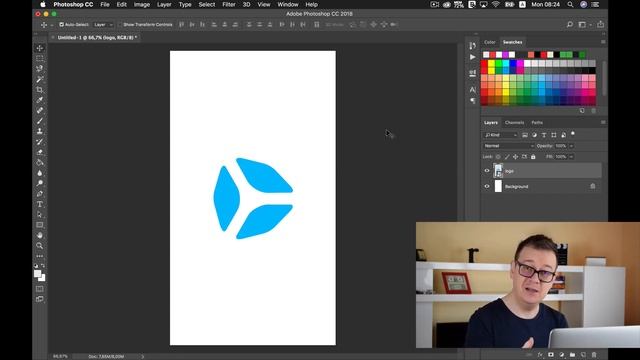The width and height of the screenshot is (640, 360).
Task: Open the Swatches panel menu
Action: [603, 42]
